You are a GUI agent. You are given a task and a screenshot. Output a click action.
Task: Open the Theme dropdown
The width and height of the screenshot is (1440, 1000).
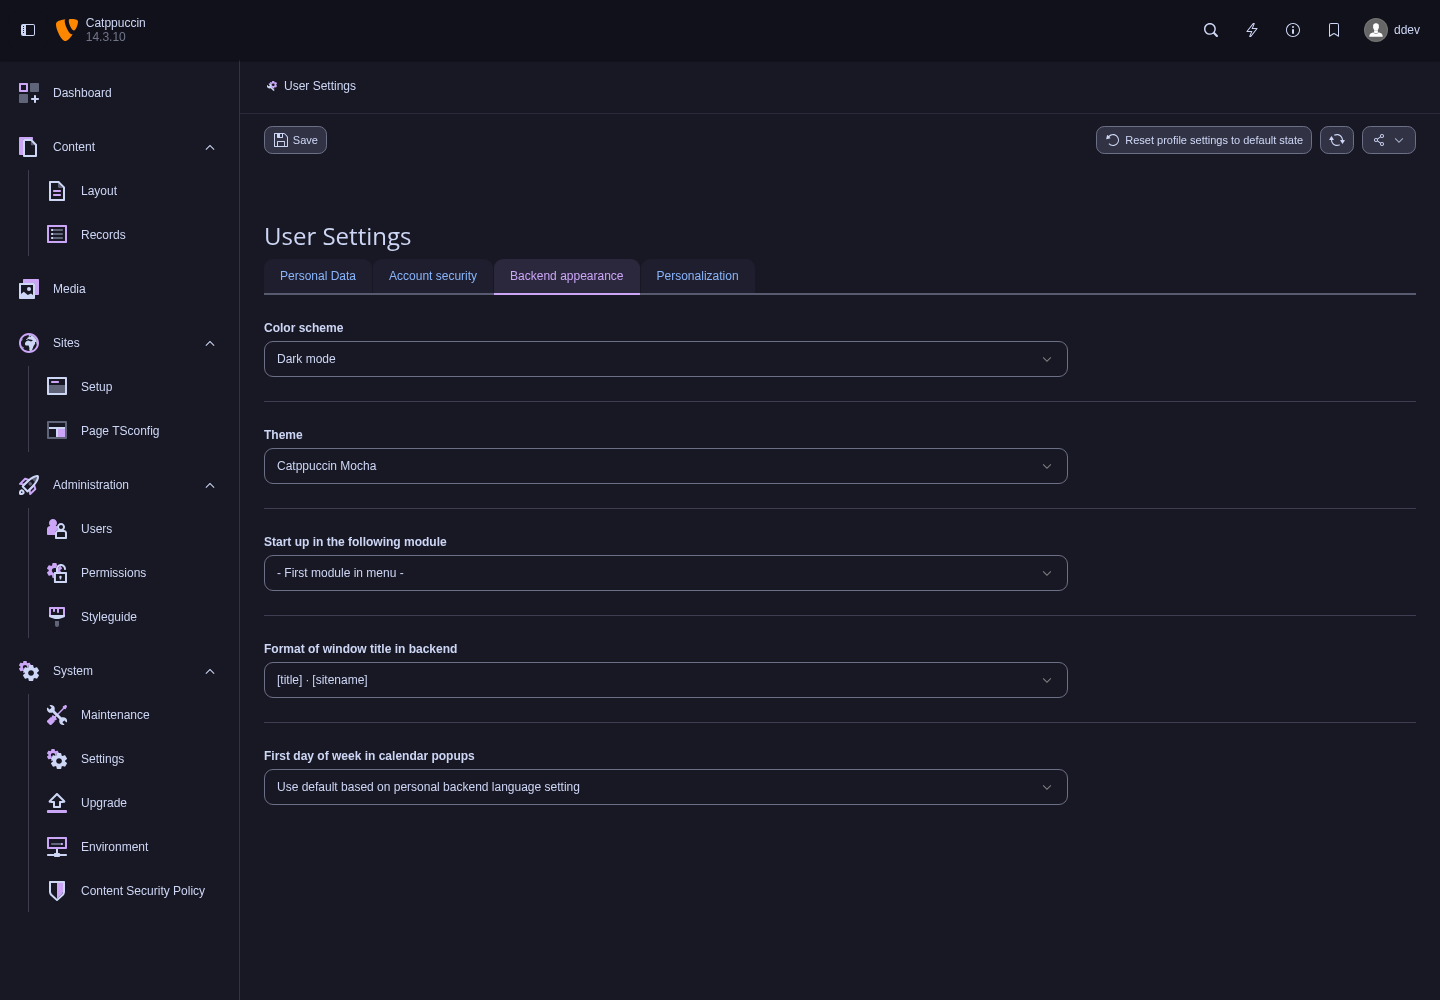click(666, 466)
